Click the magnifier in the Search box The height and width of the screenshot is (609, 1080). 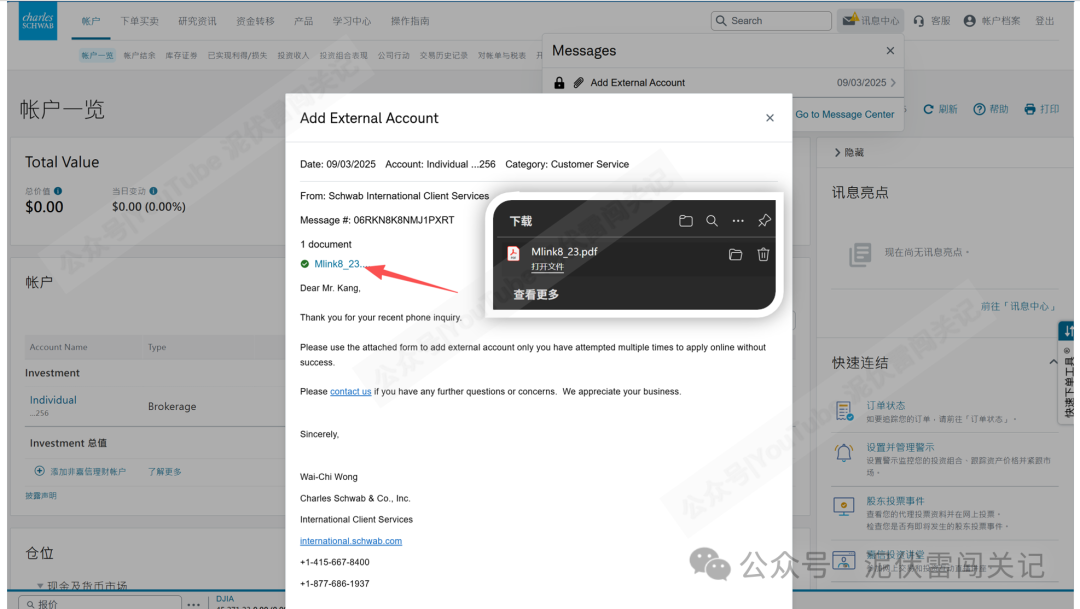pyautogui.click(x=721, y=21)
